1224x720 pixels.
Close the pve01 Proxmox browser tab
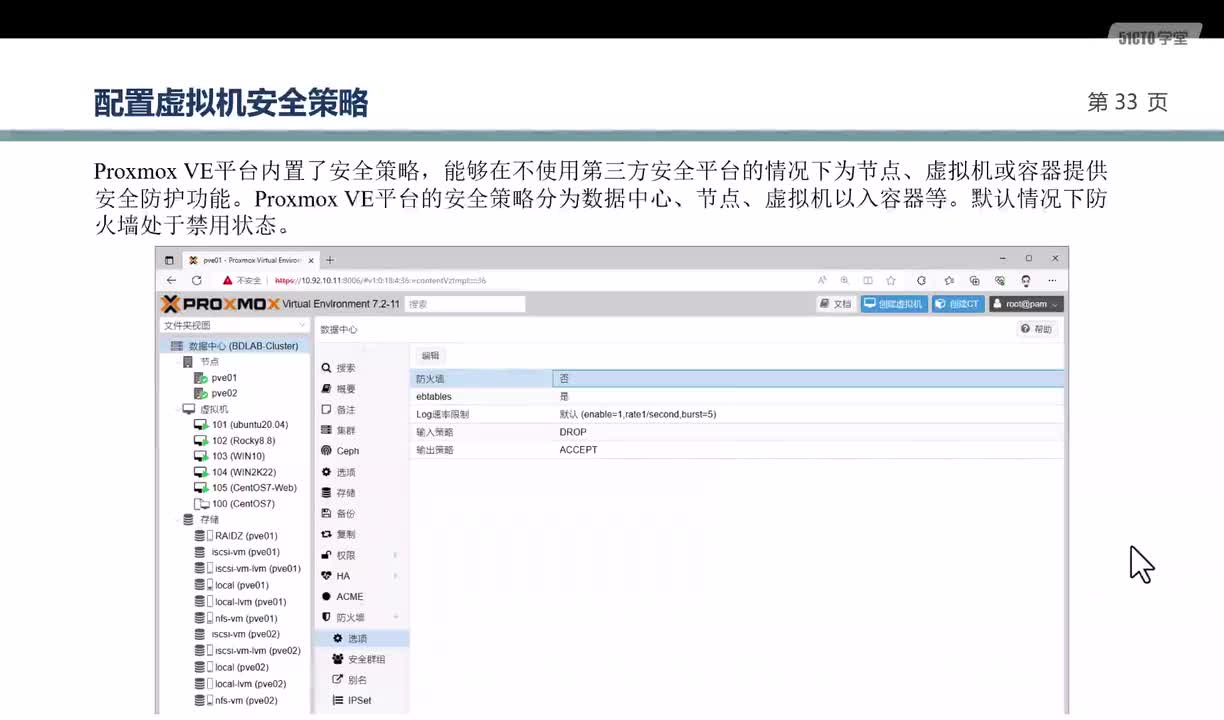pos(311,260)
